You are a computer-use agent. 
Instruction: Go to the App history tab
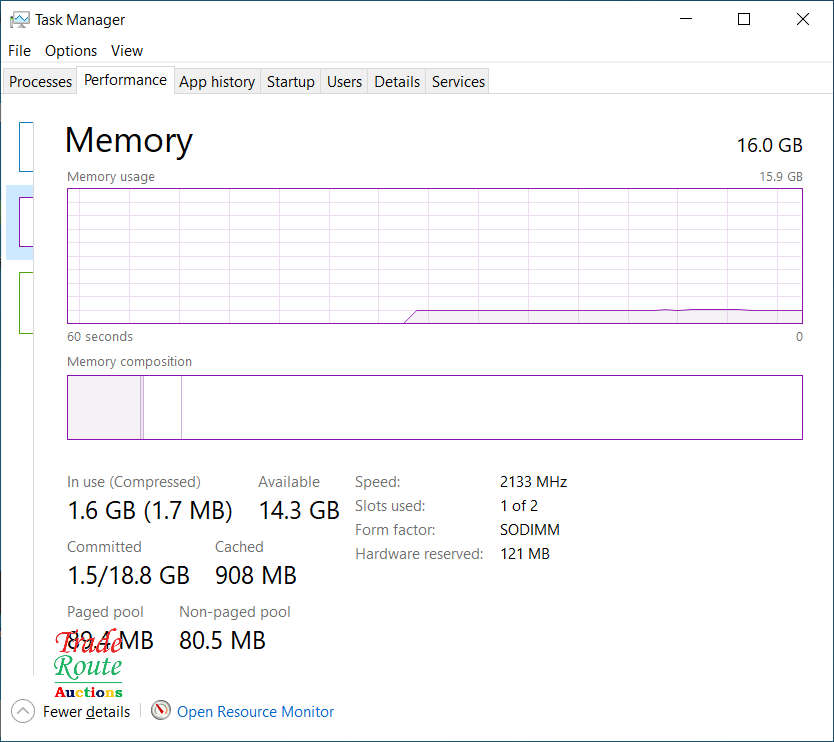coord(217,82)
